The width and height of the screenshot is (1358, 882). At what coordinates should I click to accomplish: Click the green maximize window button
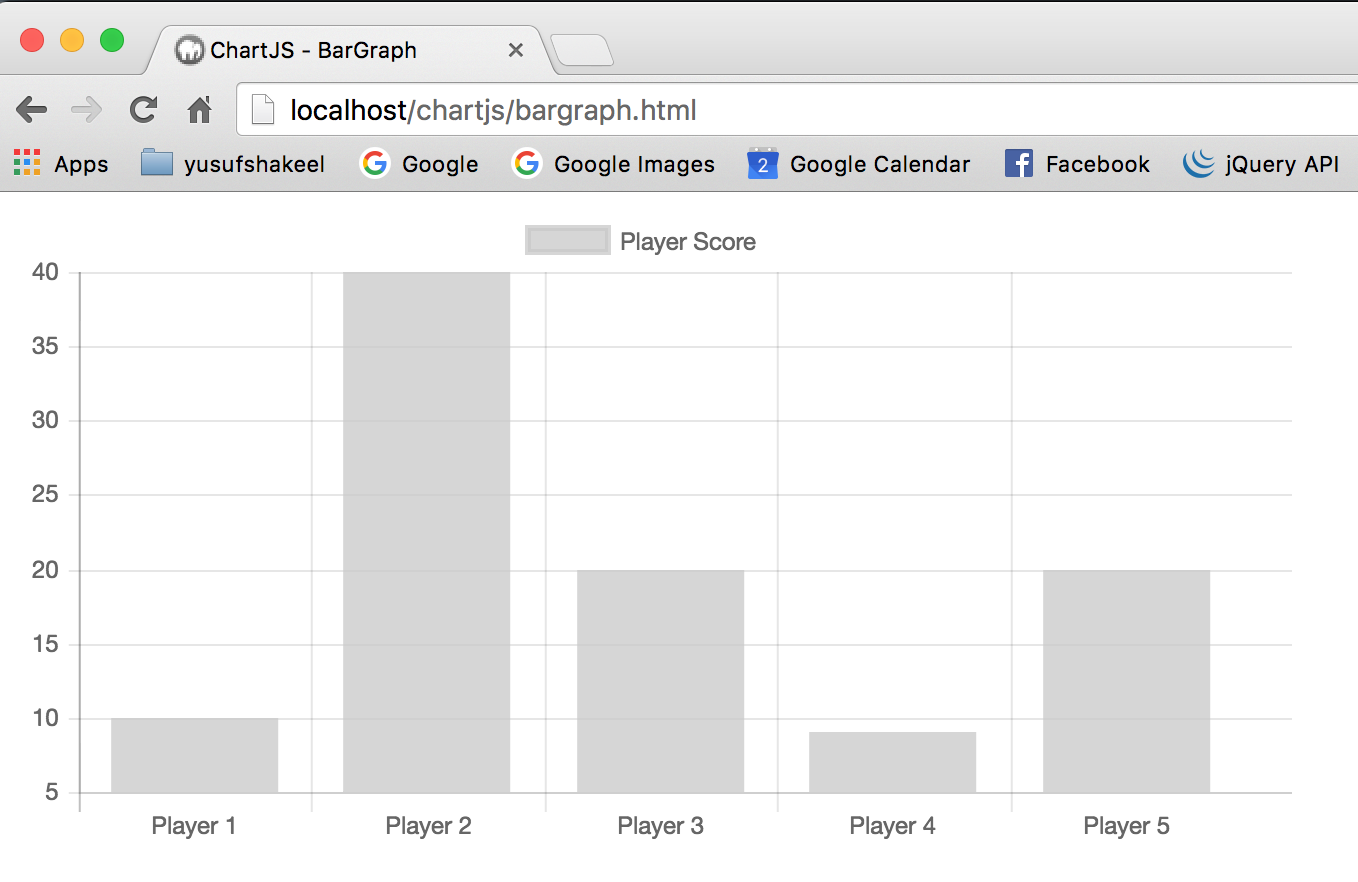pos(112,40)
